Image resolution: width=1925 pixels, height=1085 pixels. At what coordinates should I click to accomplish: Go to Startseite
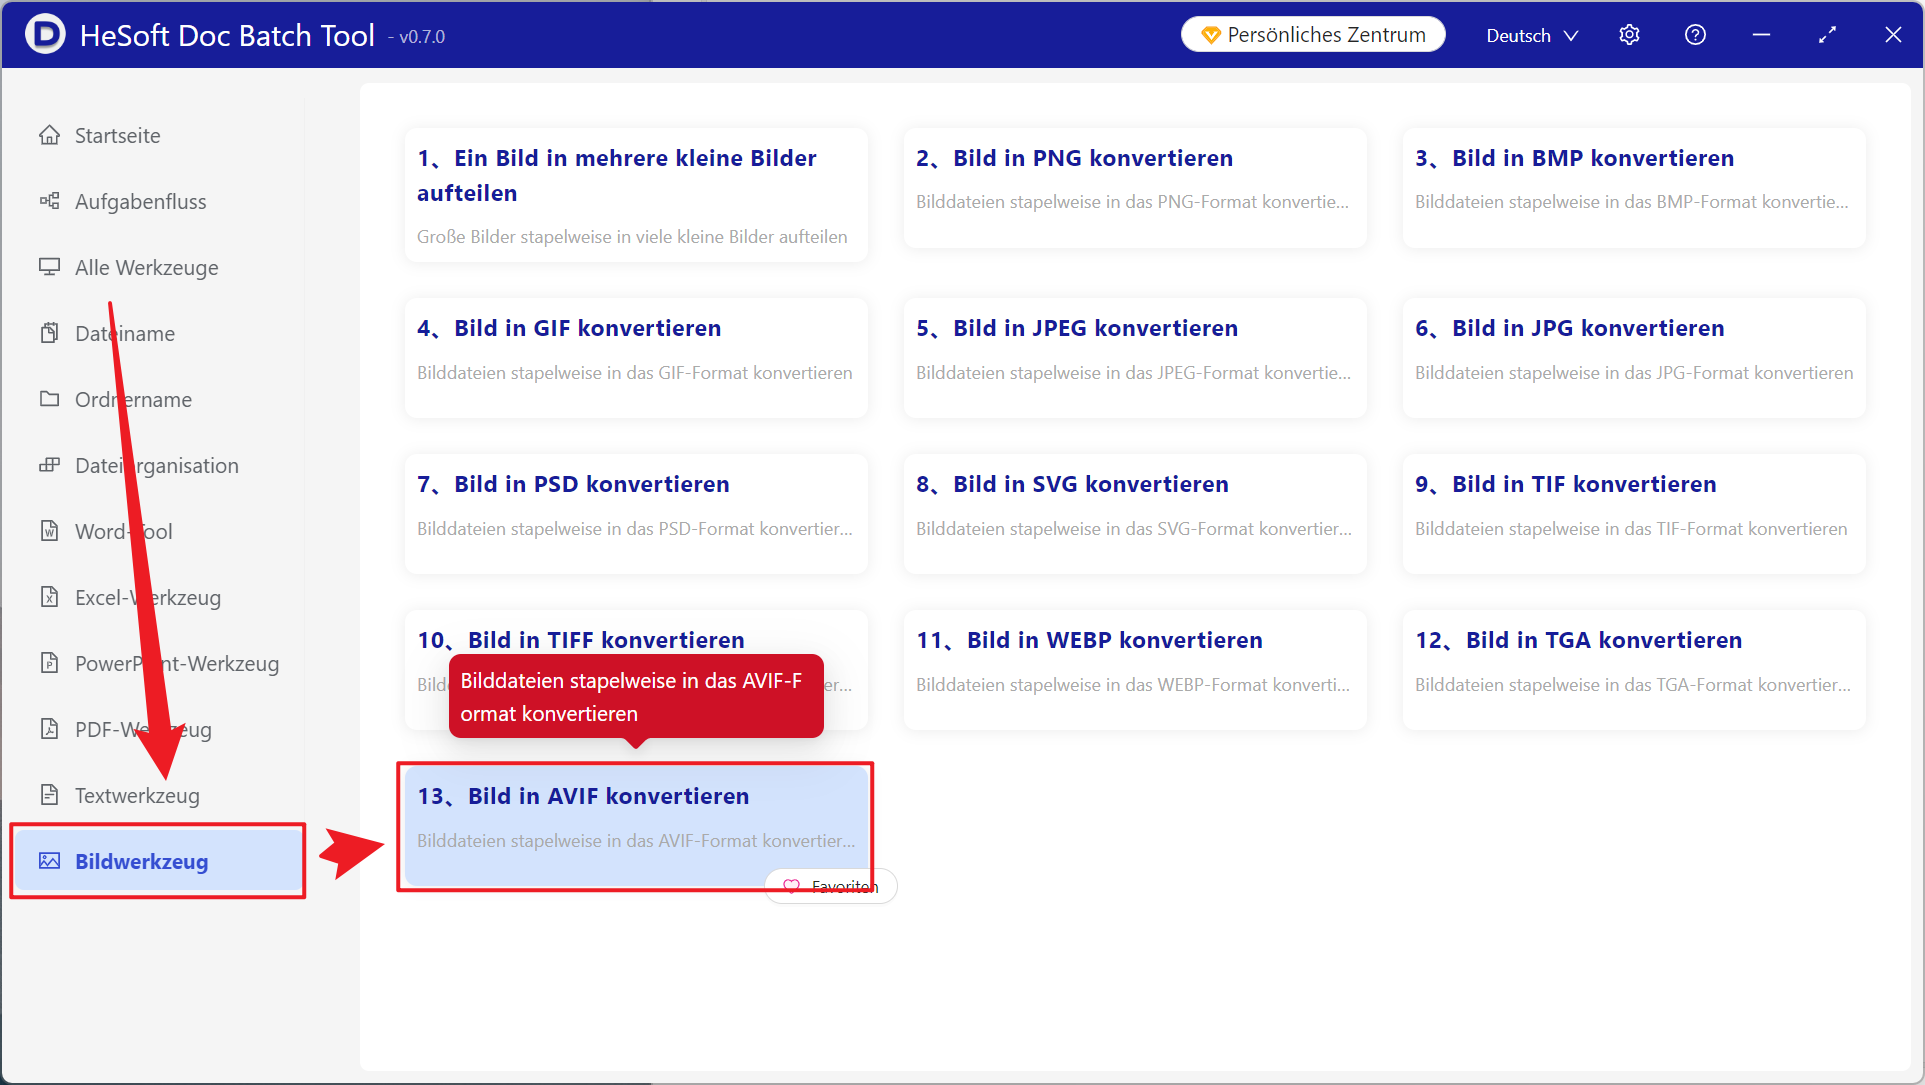coord(158,135)
